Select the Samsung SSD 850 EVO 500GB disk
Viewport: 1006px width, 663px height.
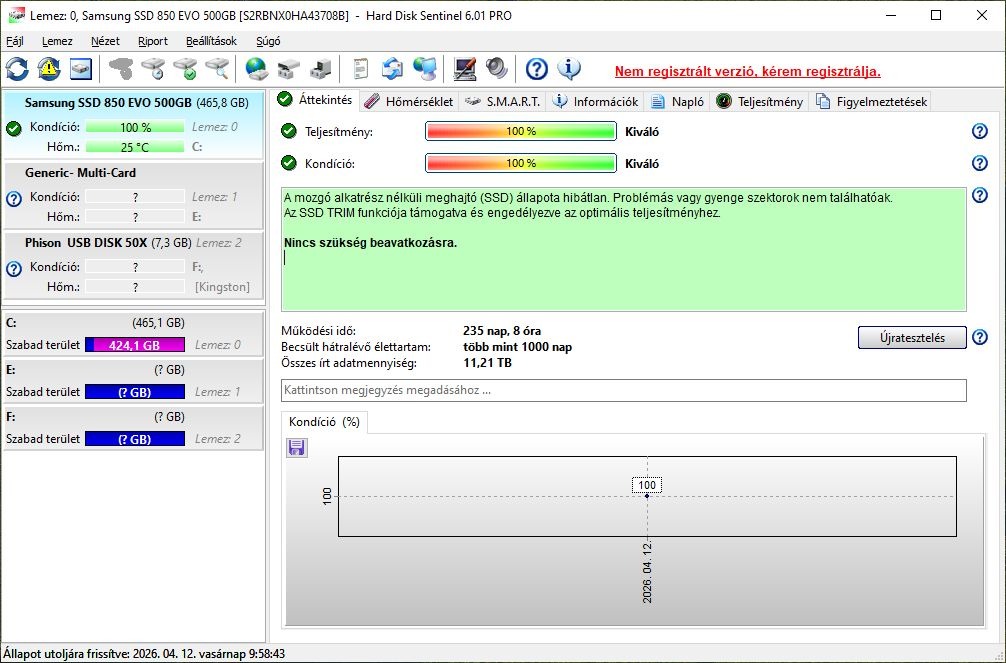[x=133, y=125]
